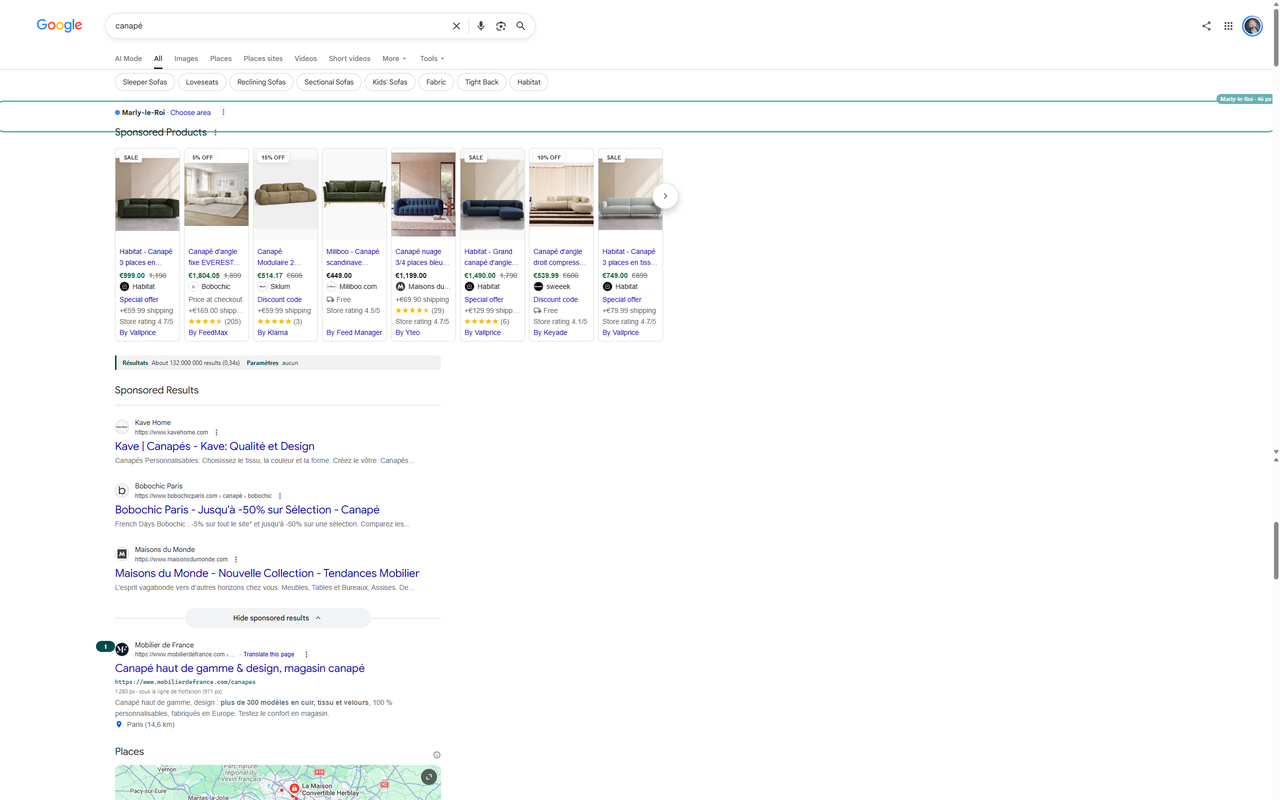Viewport: 1280px width, 800px height.
Task: Click By Keyade link
Action: 550,333
